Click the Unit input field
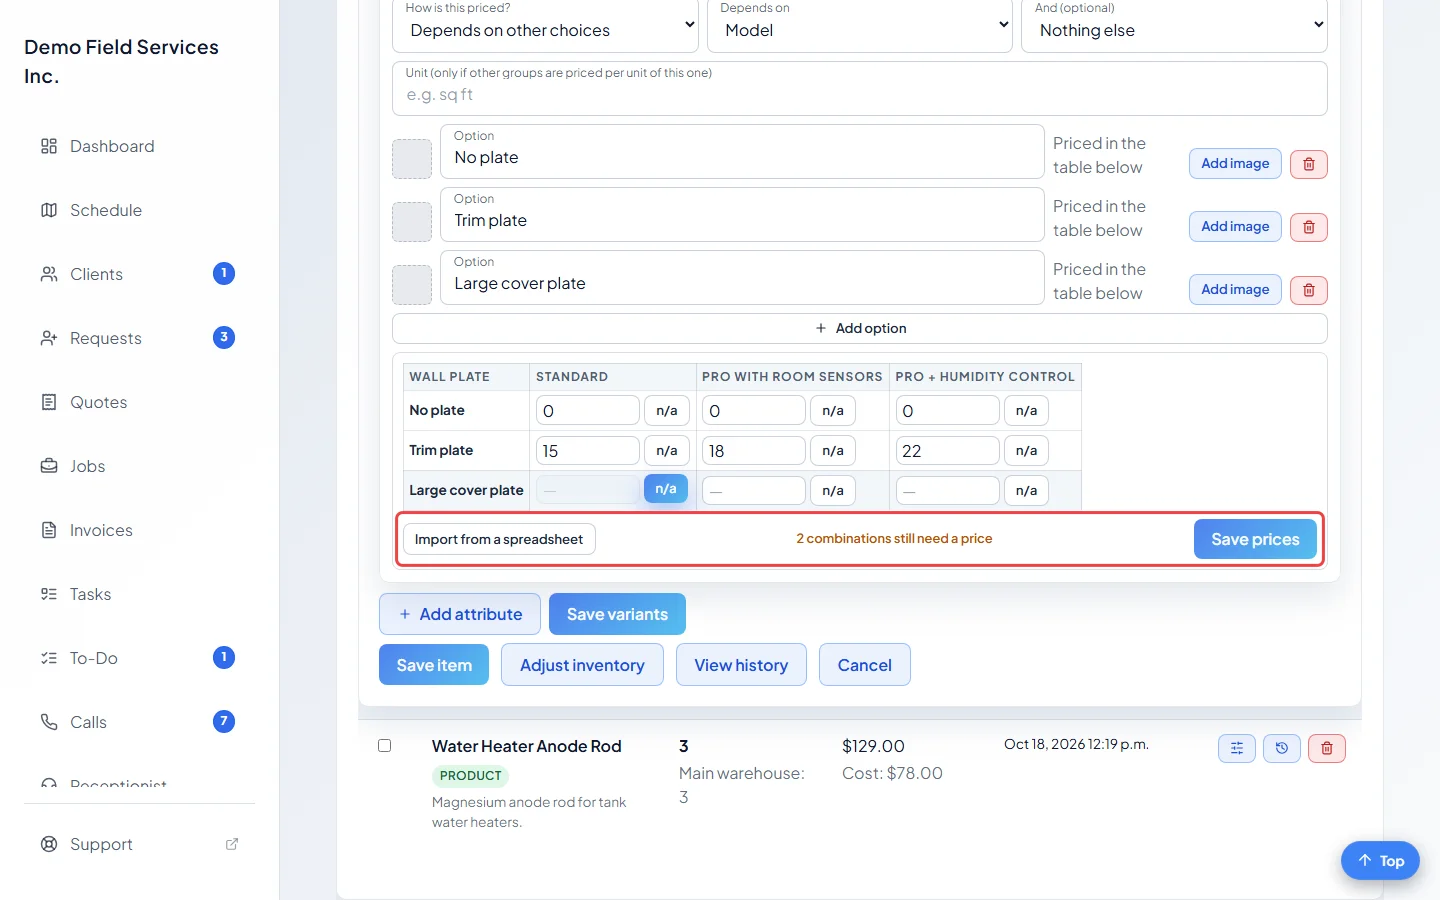The image size is (1440, 900). [x=860, y=89]
